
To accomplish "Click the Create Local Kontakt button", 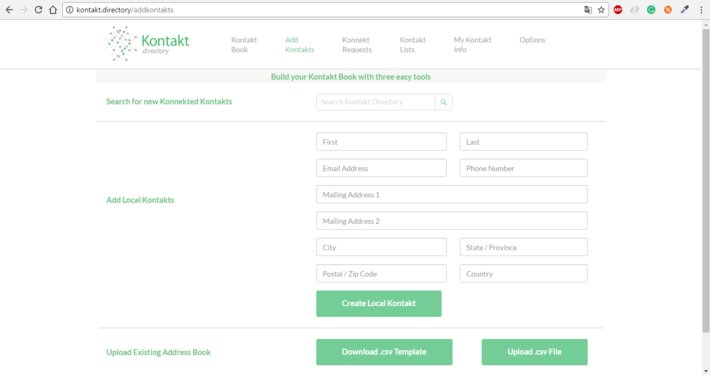I will point(379,303).
